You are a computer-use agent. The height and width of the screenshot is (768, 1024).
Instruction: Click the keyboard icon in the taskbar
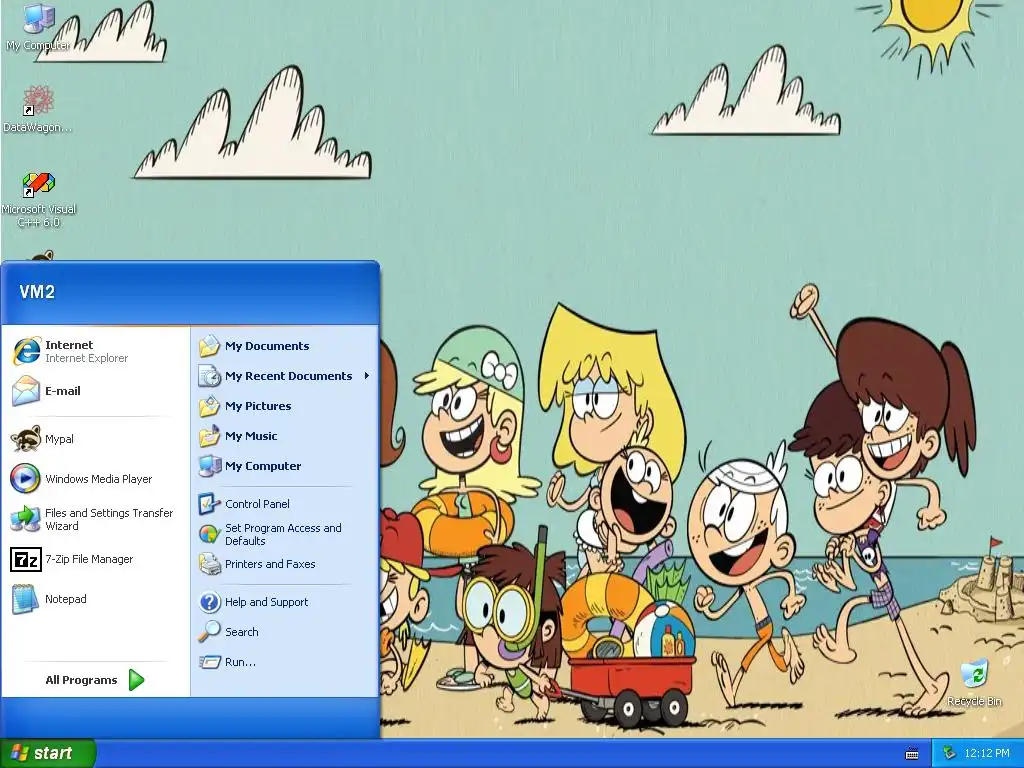[912, 754]
